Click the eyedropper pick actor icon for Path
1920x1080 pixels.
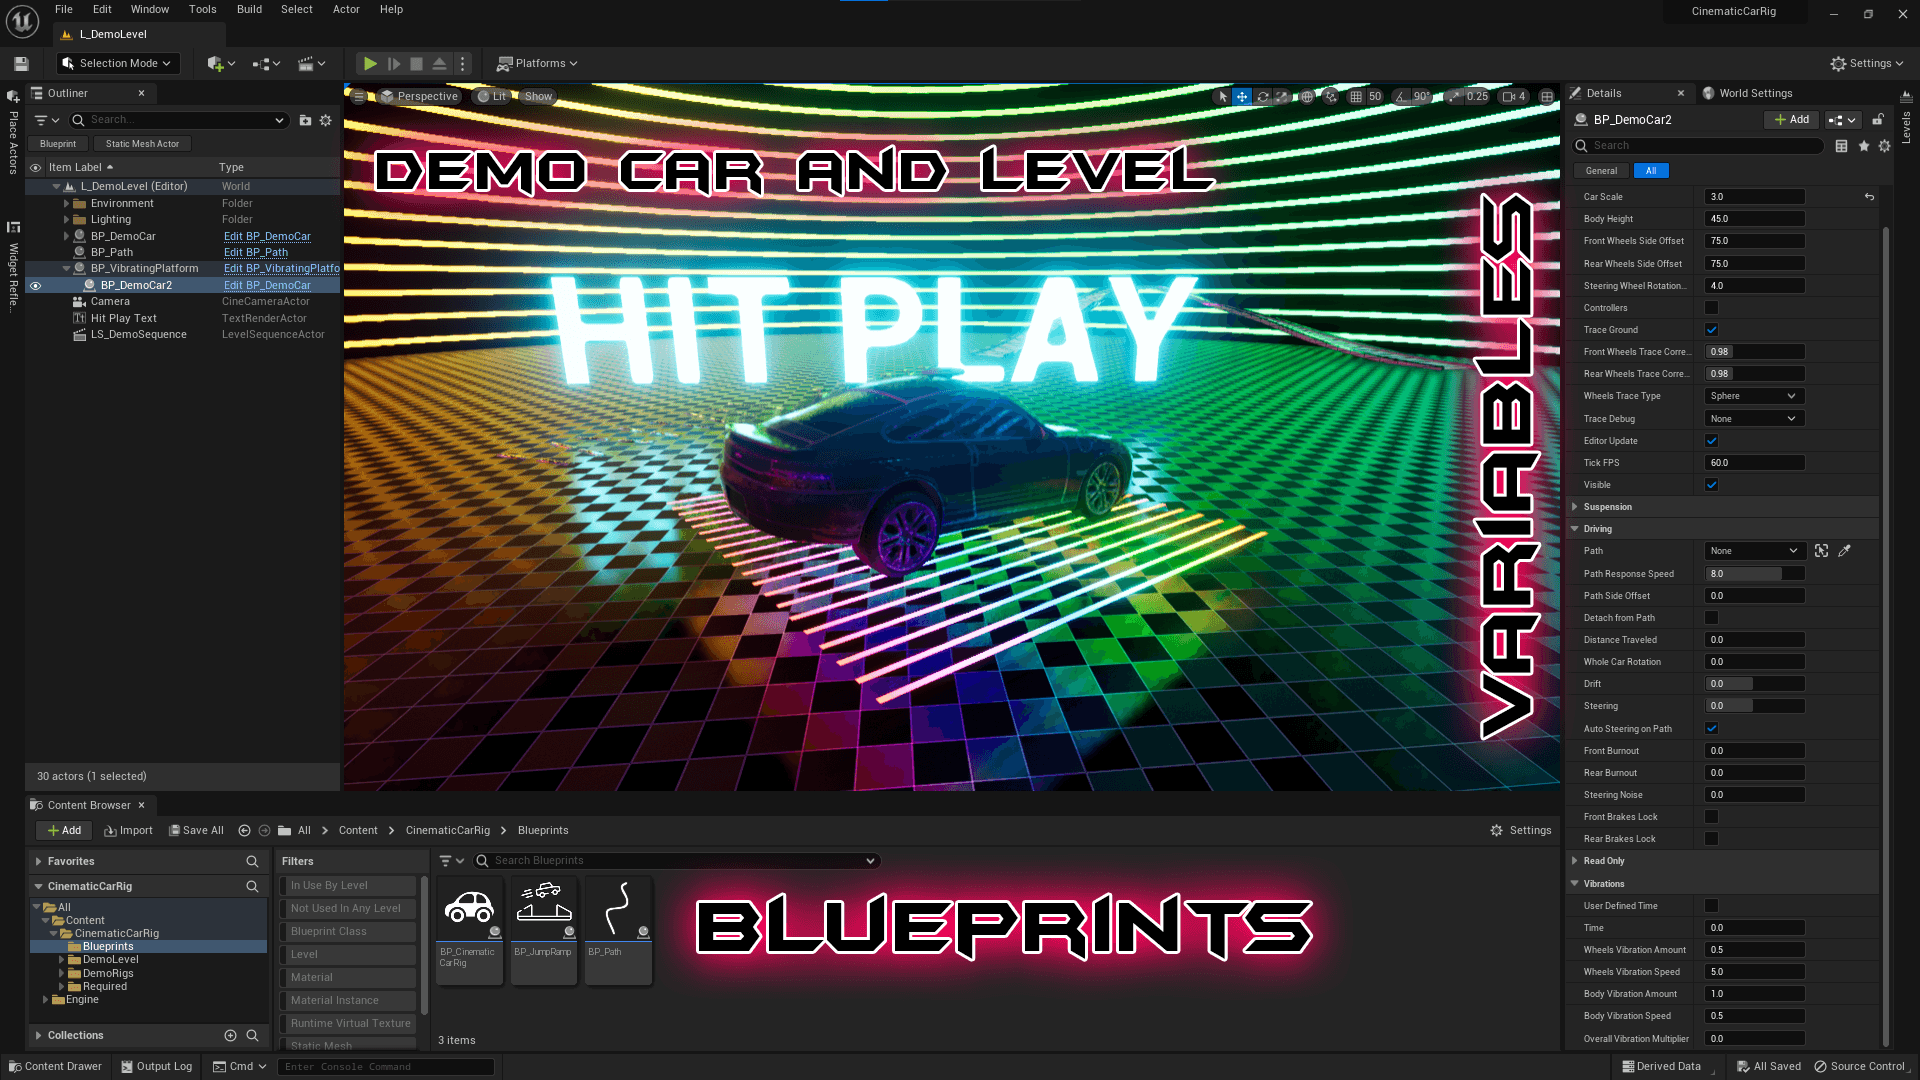click(1845, 551)
